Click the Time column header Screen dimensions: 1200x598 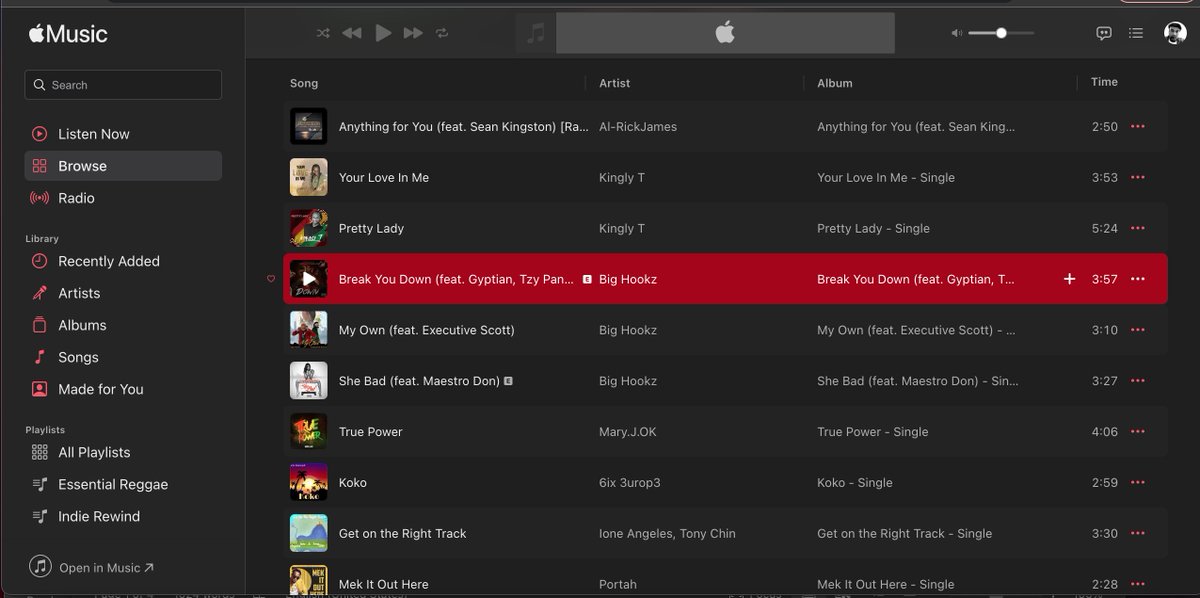pyautogui.click(x=1104, y=82)
